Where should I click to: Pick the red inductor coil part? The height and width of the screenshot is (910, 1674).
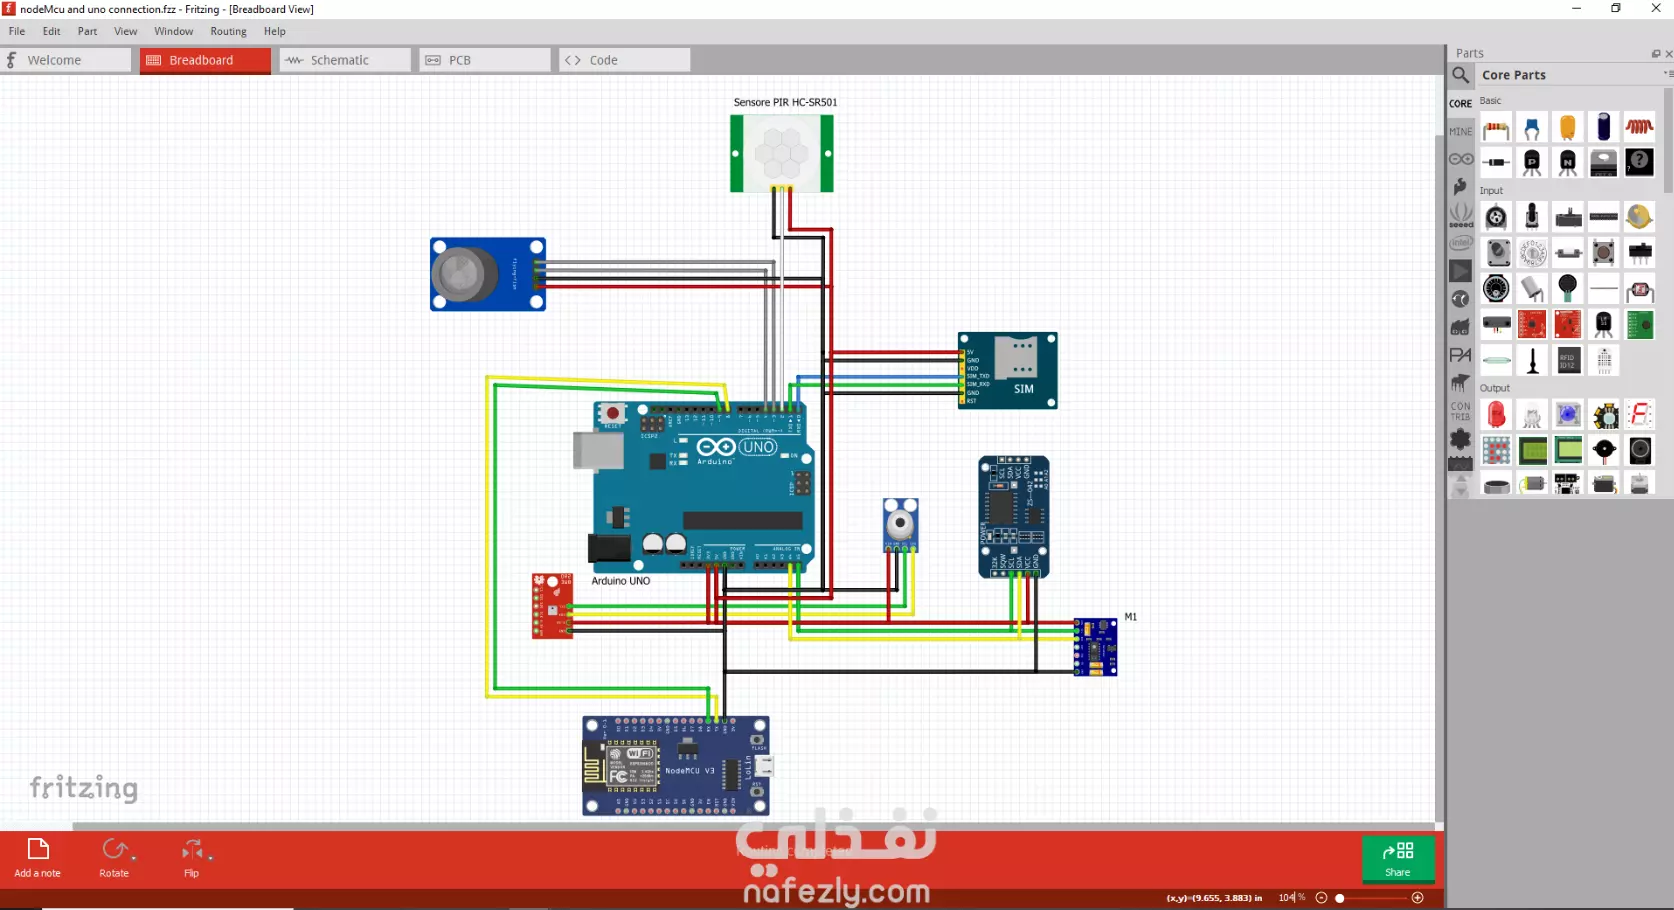tap(1640, 128)
